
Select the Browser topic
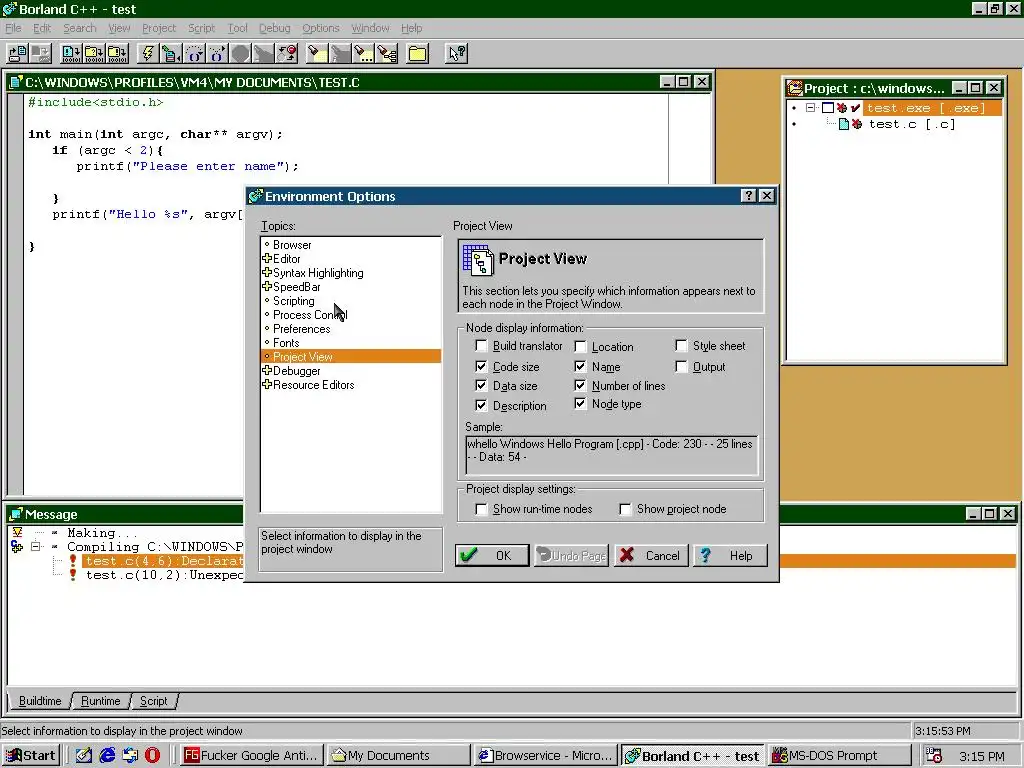coord(292,245)
